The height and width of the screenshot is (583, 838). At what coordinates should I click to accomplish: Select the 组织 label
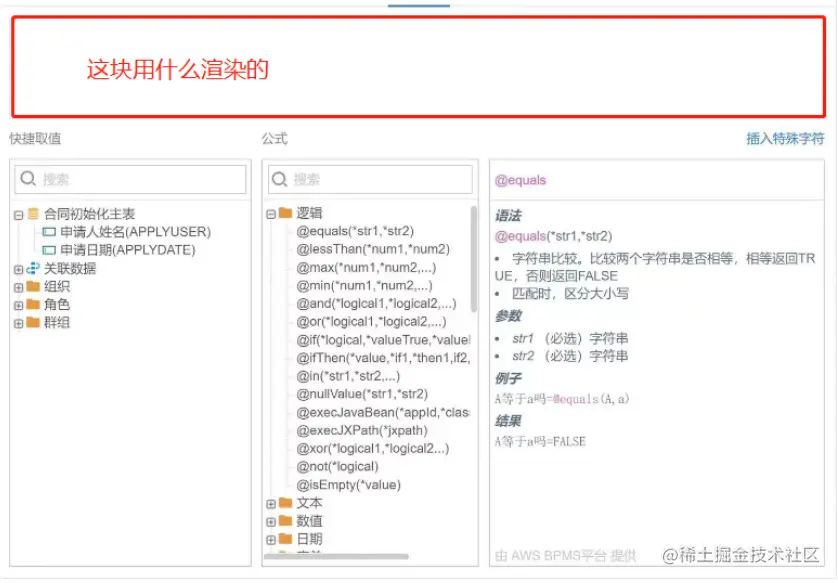[57, 287]
